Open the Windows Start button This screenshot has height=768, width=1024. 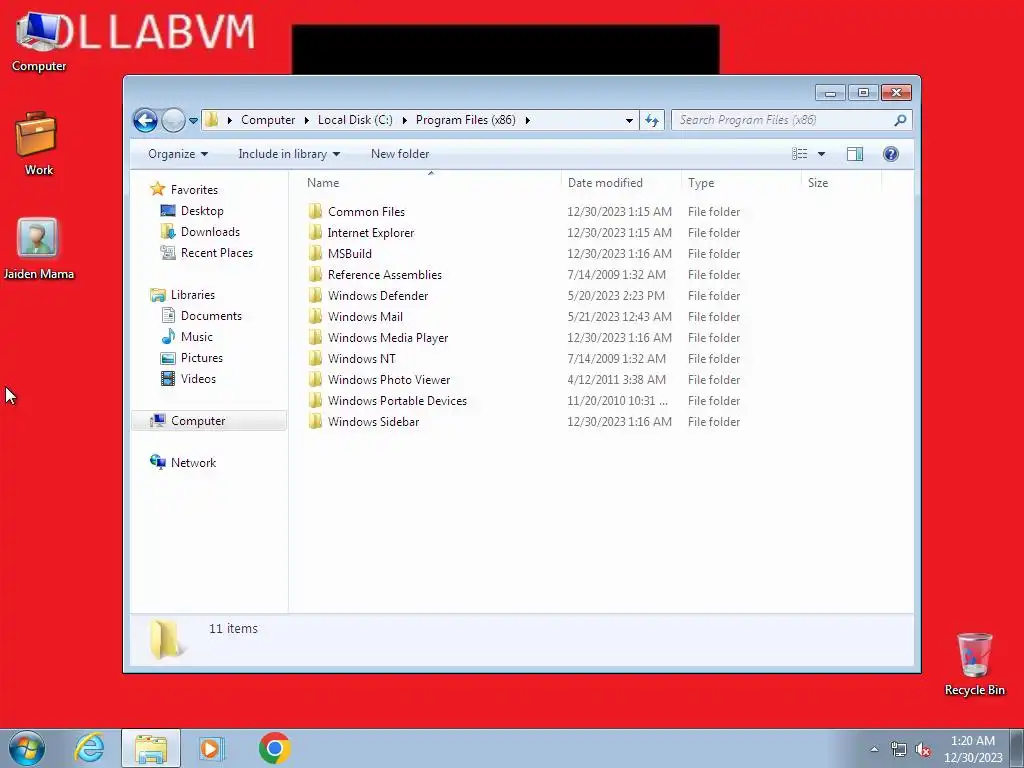tap(27, 748)
